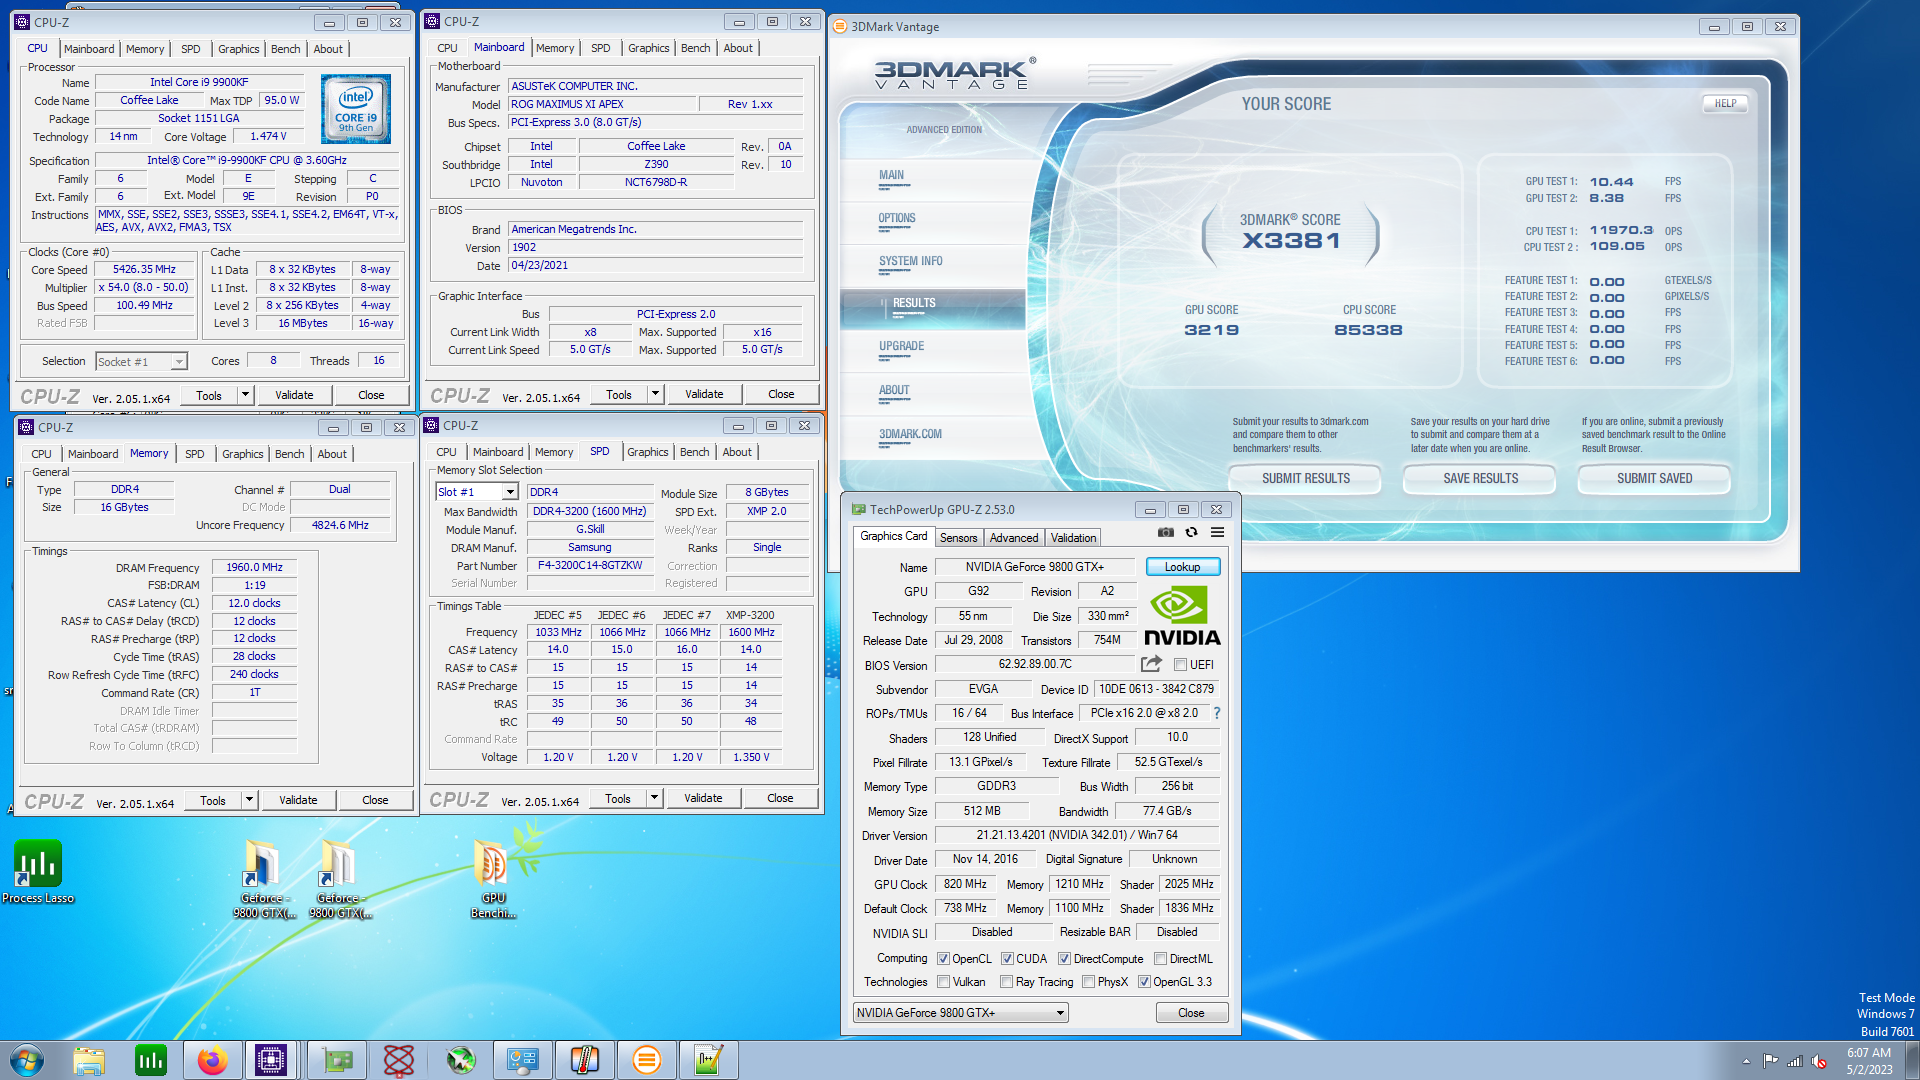Select the GPU Benchi... desktop folder

pyautogui.click(x=493, y=879)
